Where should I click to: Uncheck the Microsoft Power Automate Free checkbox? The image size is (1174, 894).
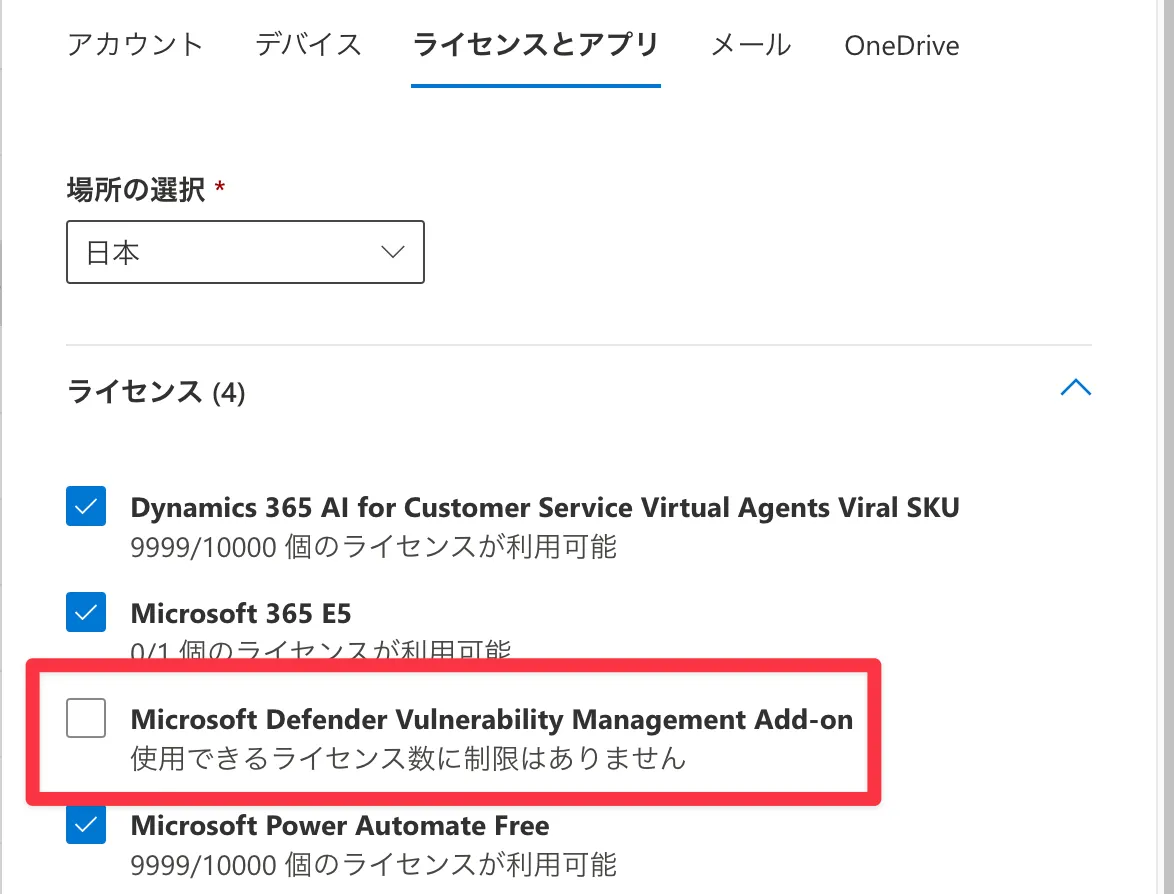click(x=86, y=825)
